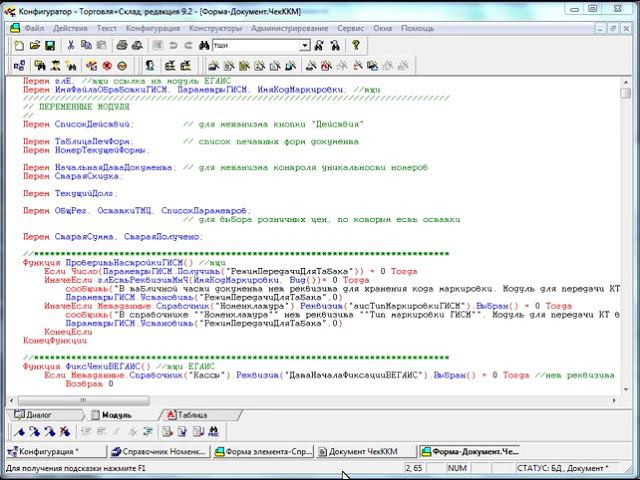640x480 pixels.
Task: Click in the search text combo box
Action: click(255, 46)
